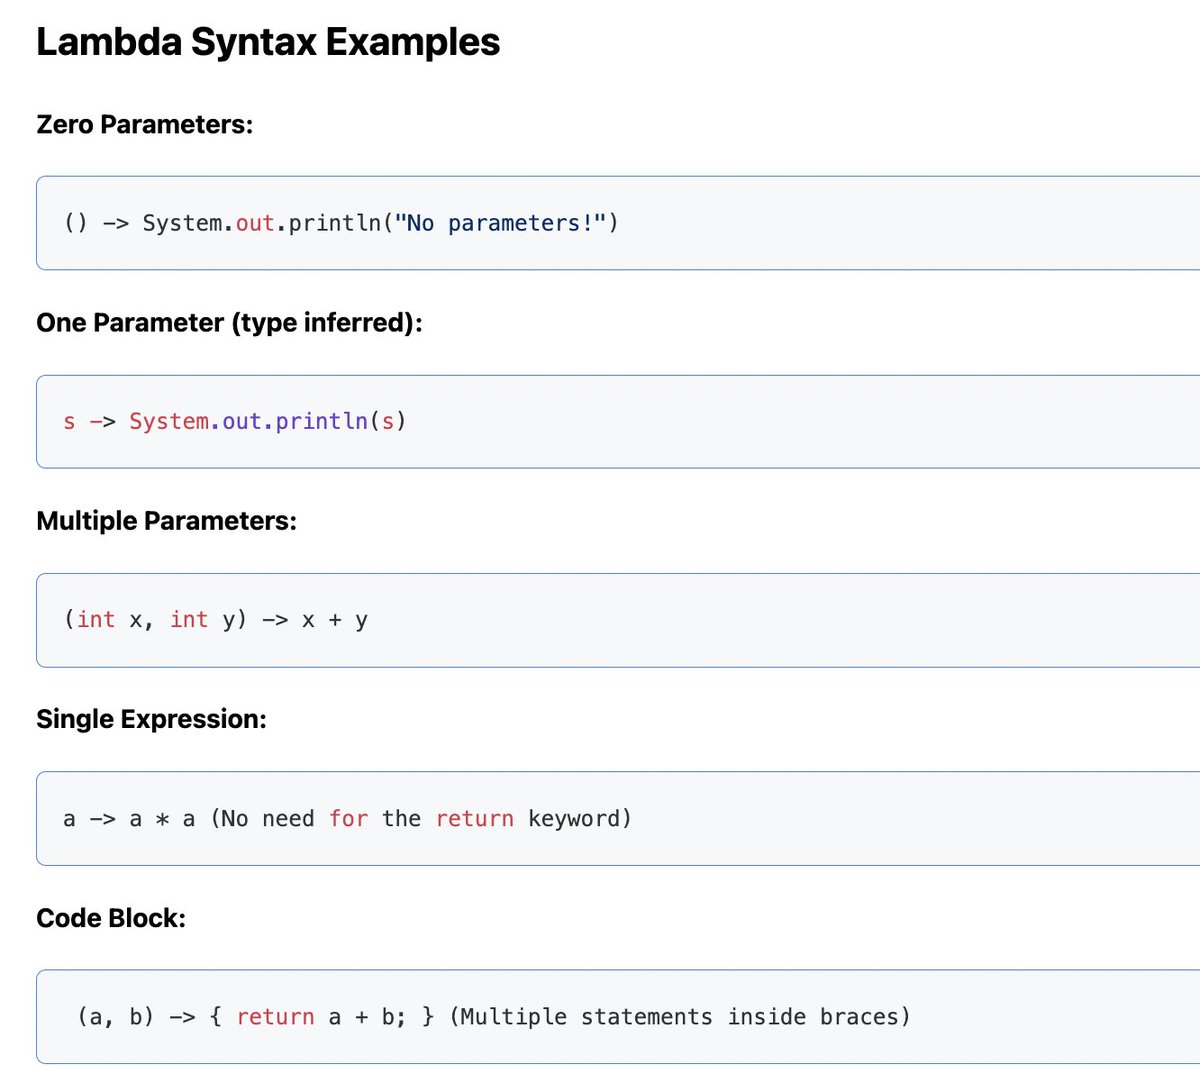Click the One Parameter (type inferred) heading
Image resolution: width=1200 pixels, height=1092 pixels.
[229, 322]
